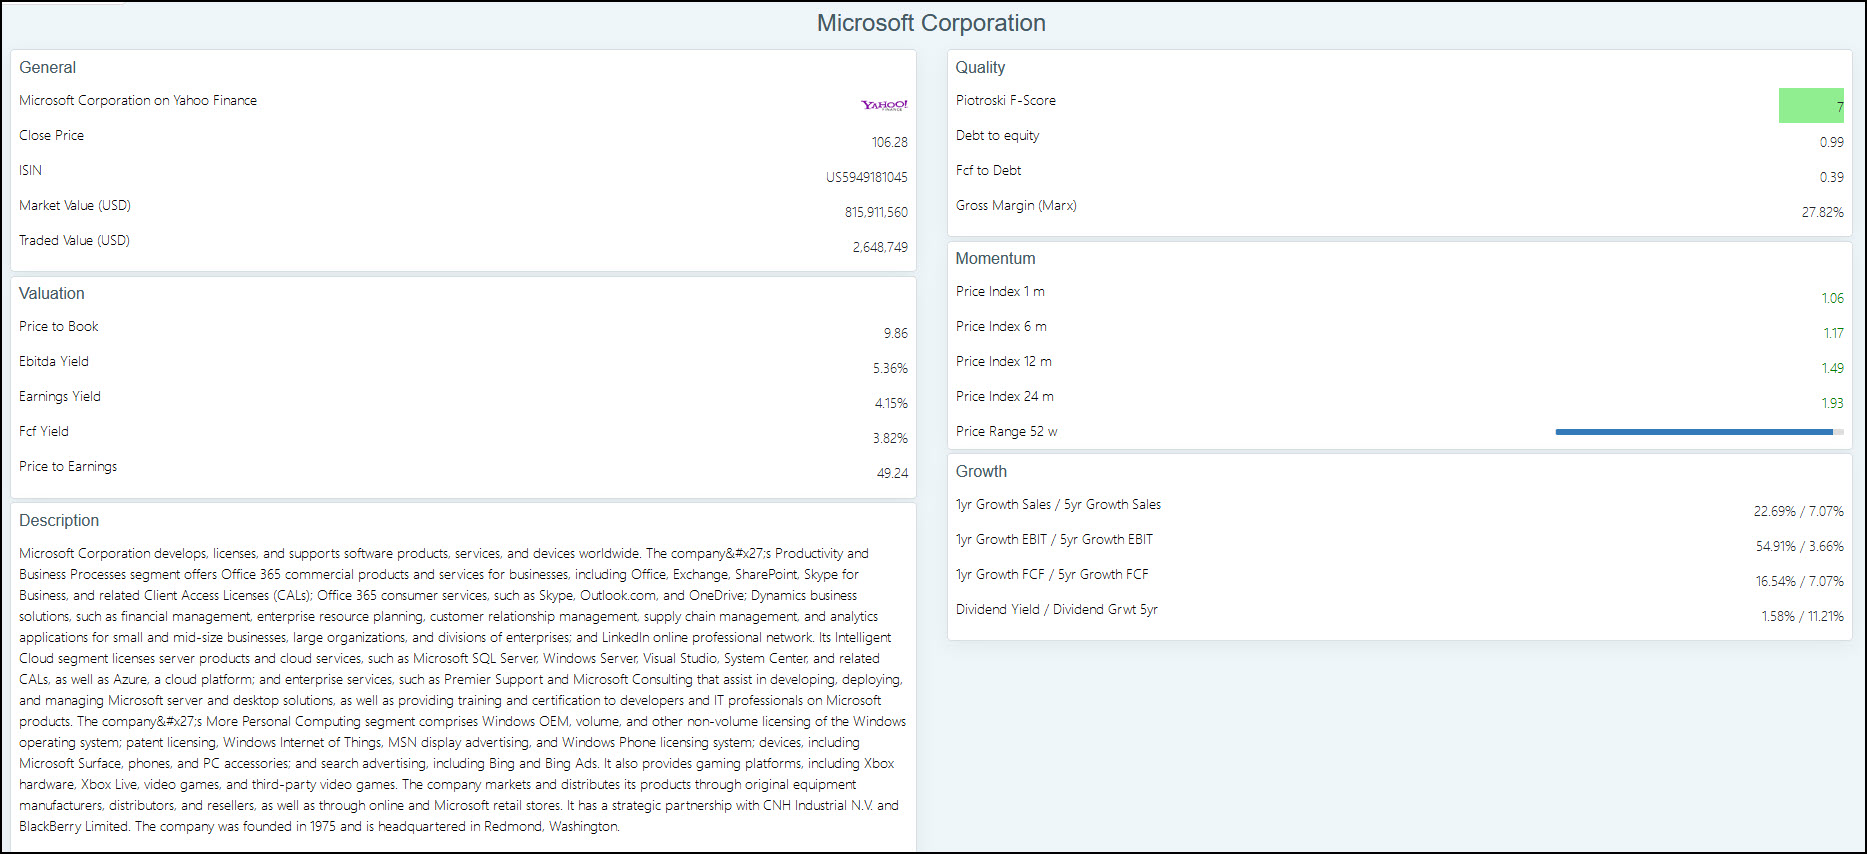Click the Momentum section heading

click(x=995, y=258)
